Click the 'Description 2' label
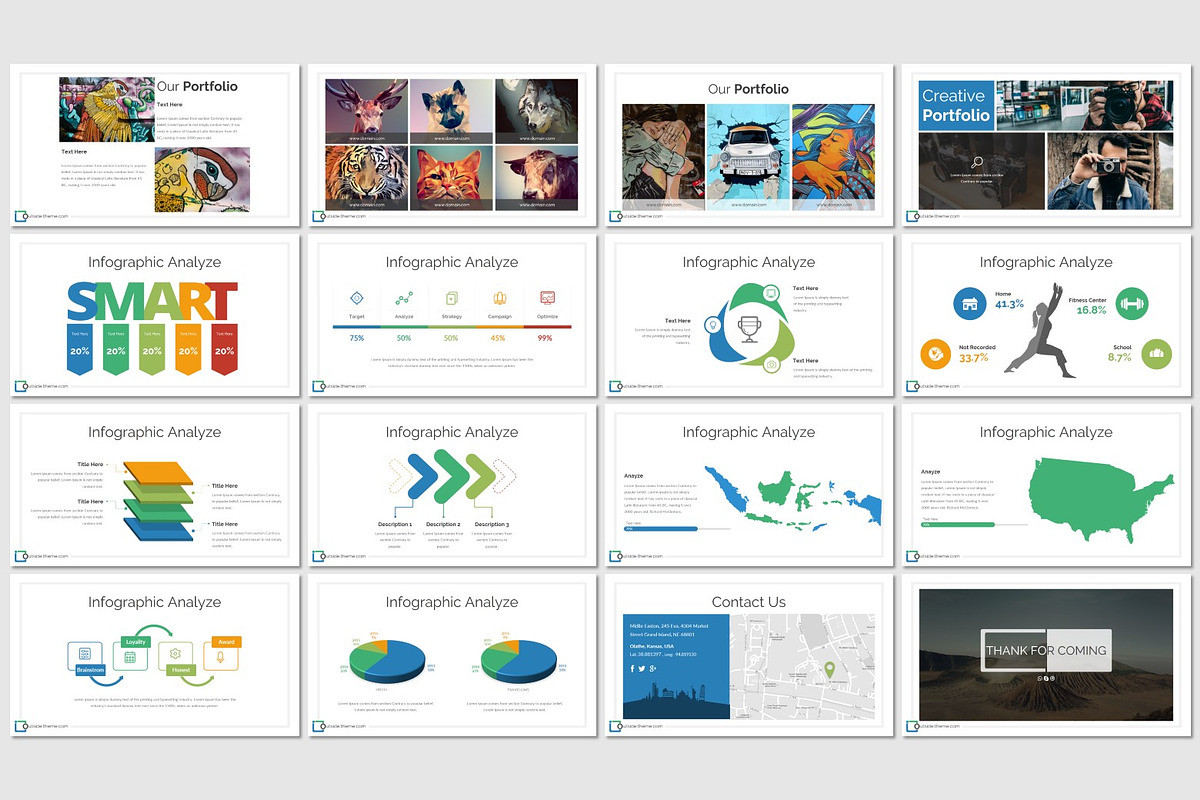 click(x=443, y=524)
